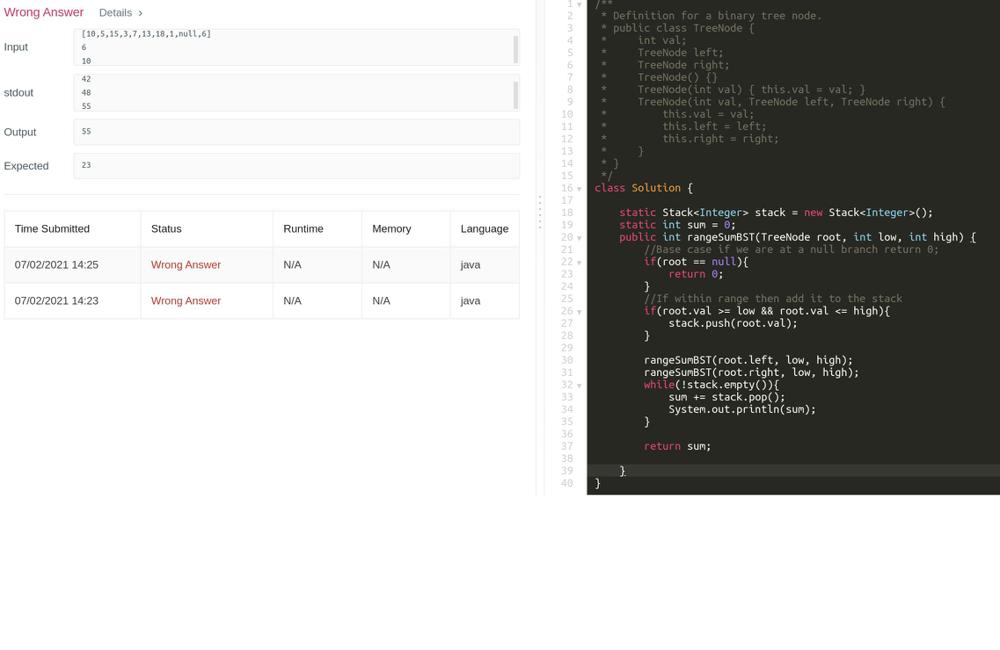Fold rangeSumBST method at line 20

click(579, 238)
